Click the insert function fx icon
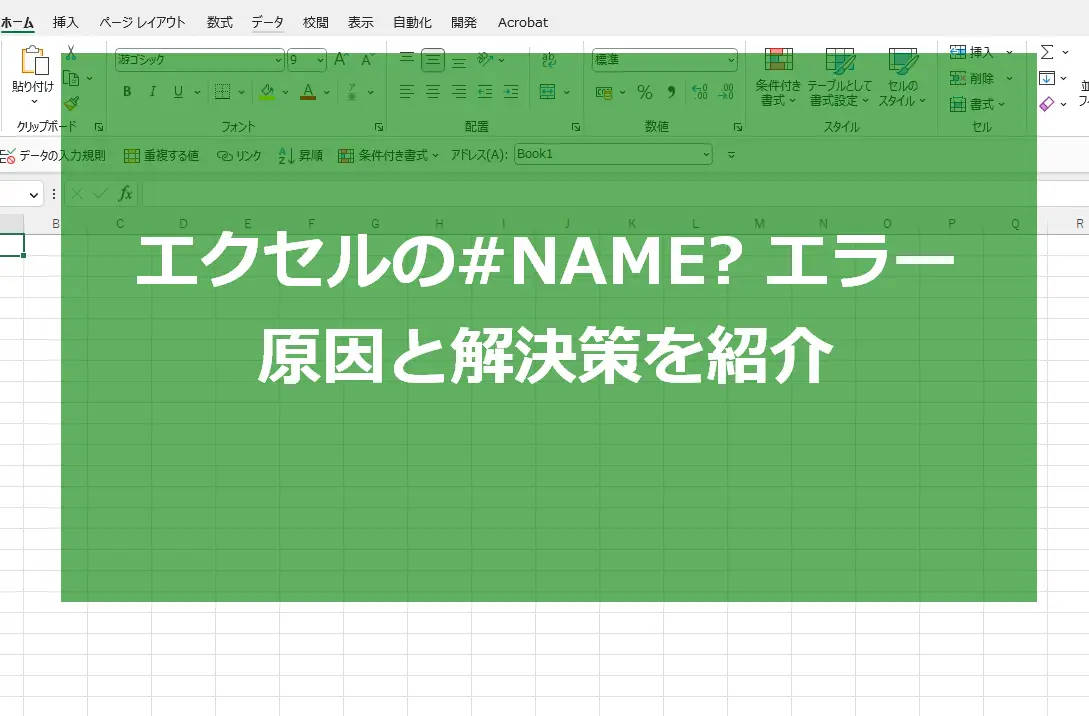 click(125, 194)
